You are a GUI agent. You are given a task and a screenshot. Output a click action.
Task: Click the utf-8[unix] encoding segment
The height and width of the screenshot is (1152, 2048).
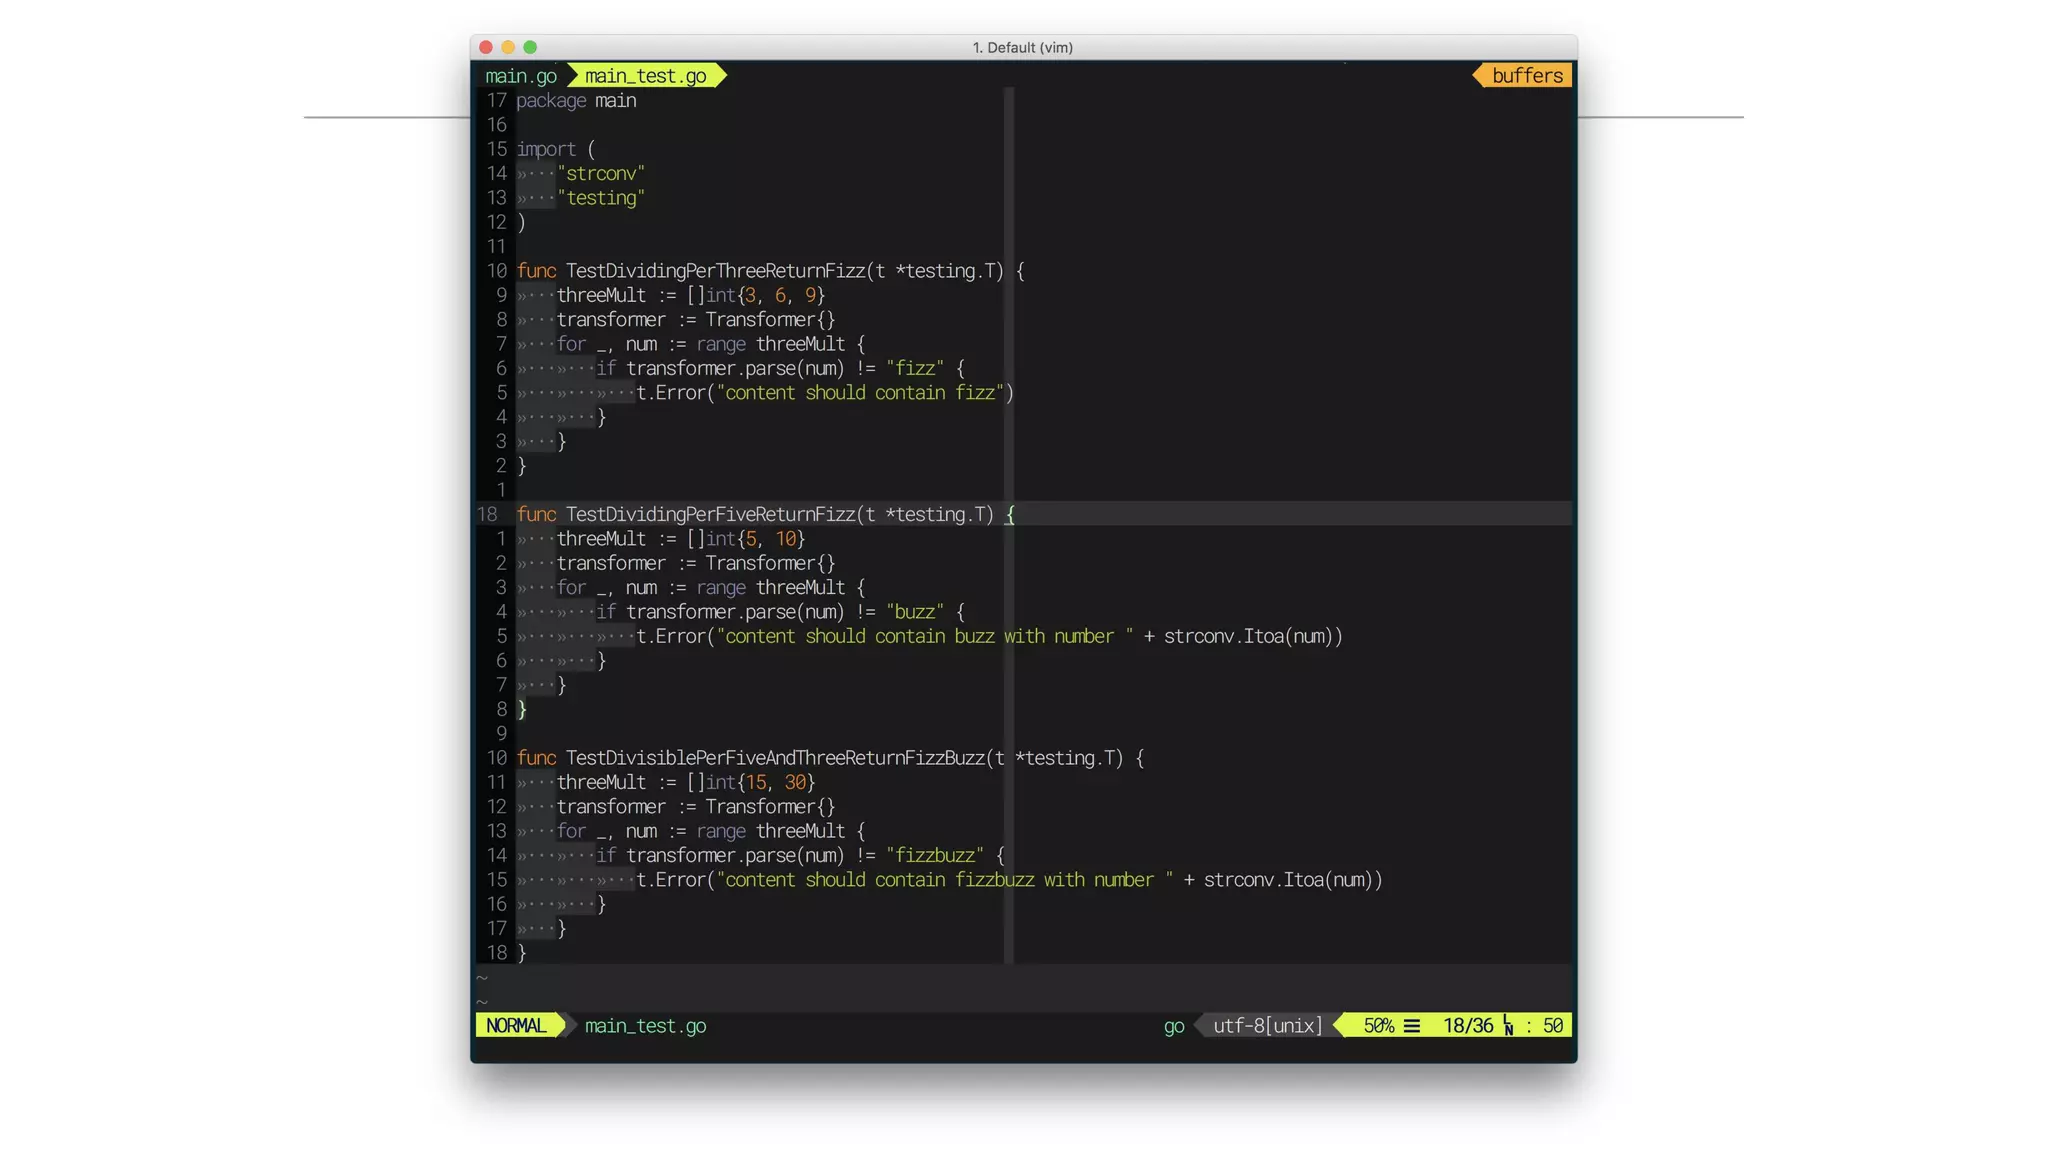tap(1267, 1026)
